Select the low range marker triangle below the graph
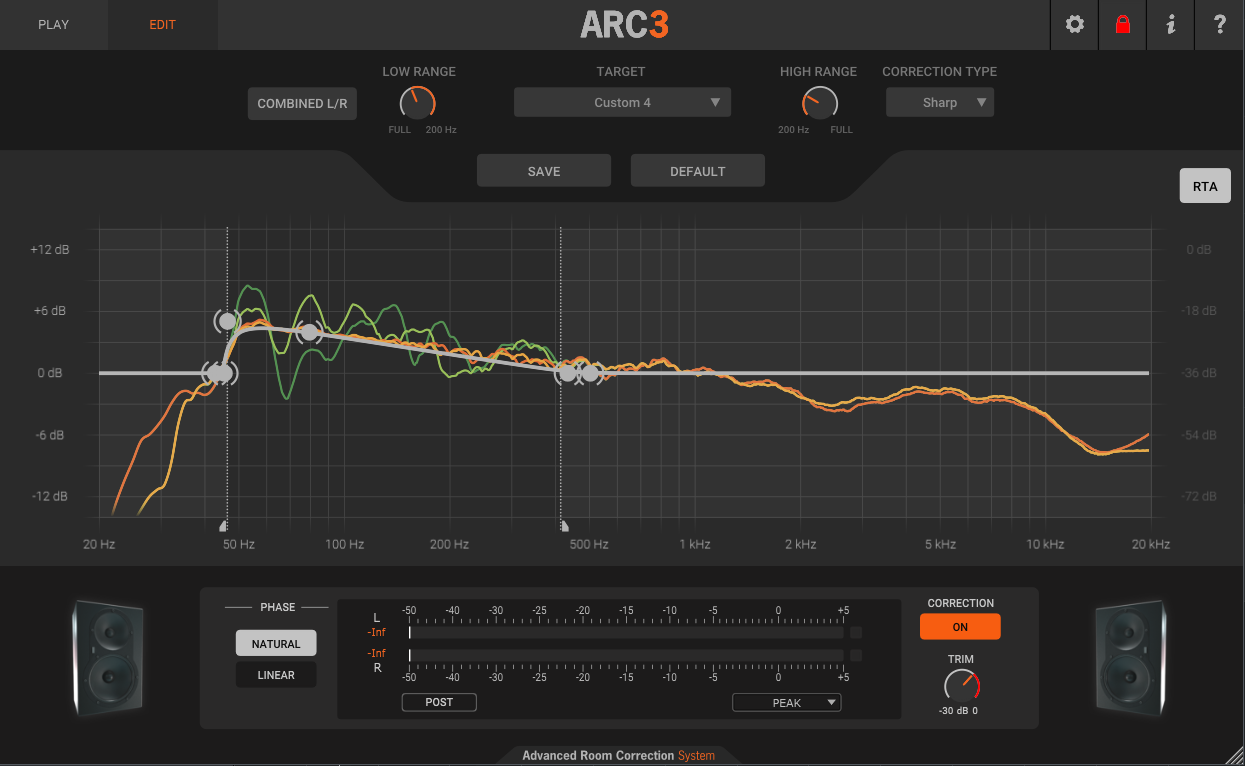The image size is (1245, 766). click(x=224, y=525)
